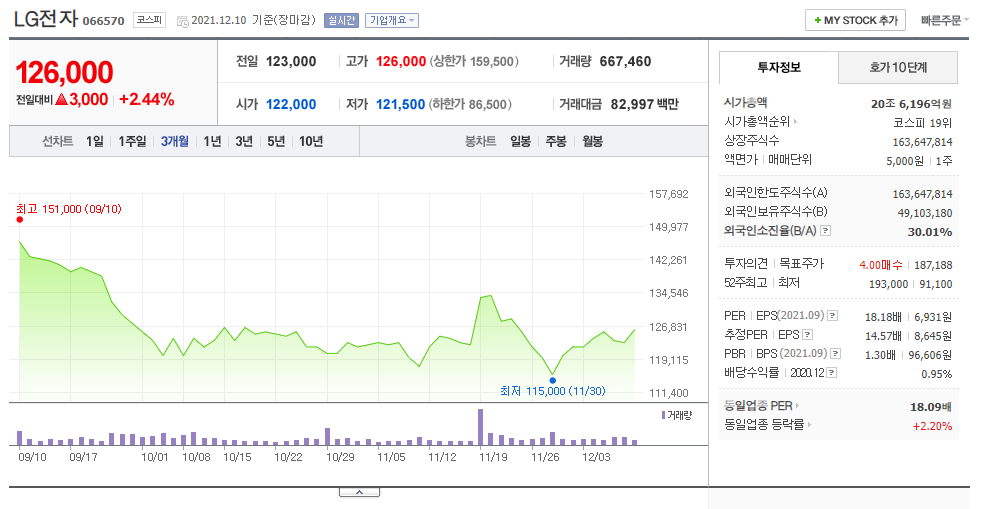Image resolution: width=989 pixels, height=509 pixels.
Task: Open the 동일업종 등락률 link
Action: (768, 425)
